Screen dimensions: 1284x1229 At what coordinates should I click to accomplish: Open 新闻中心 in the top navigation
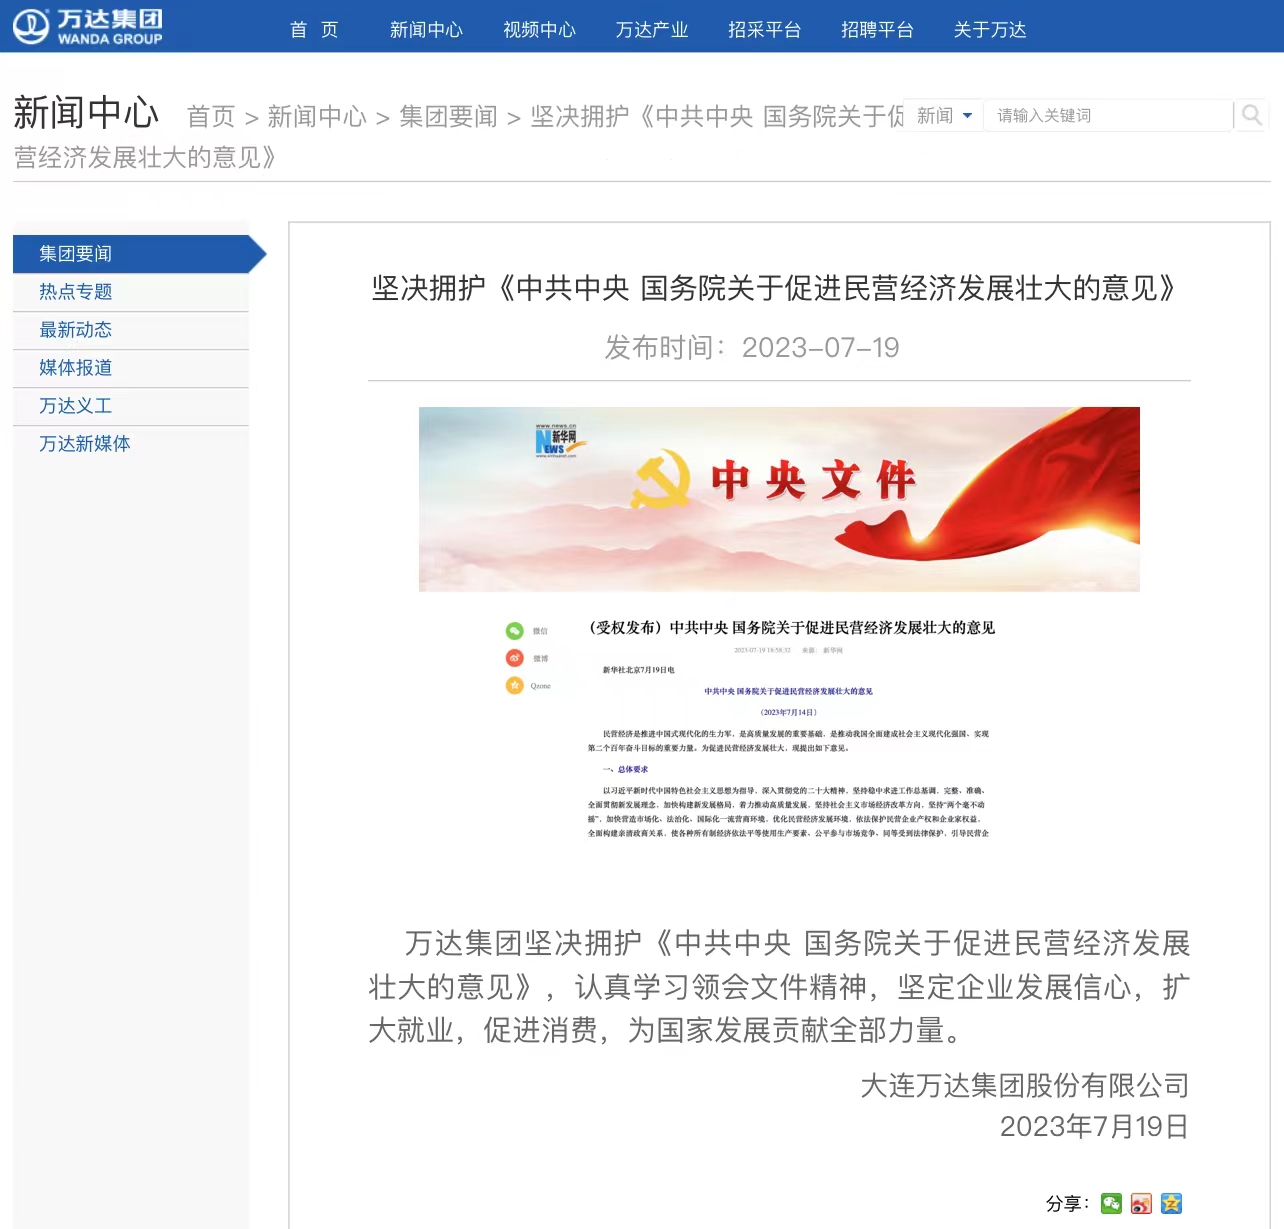(x=426, y=30)
